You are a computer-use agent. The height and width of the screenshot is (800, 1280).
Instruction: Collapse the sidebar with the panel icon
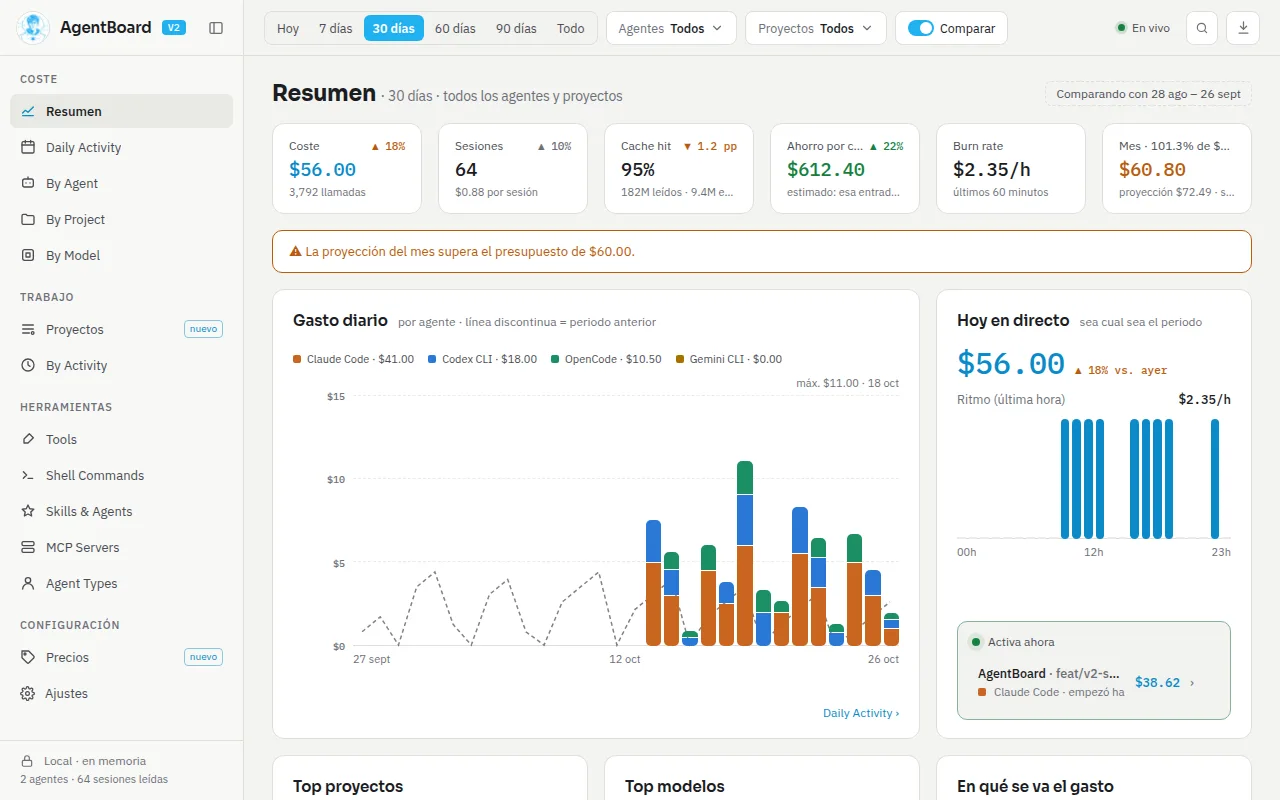click(x=216, y=28)
